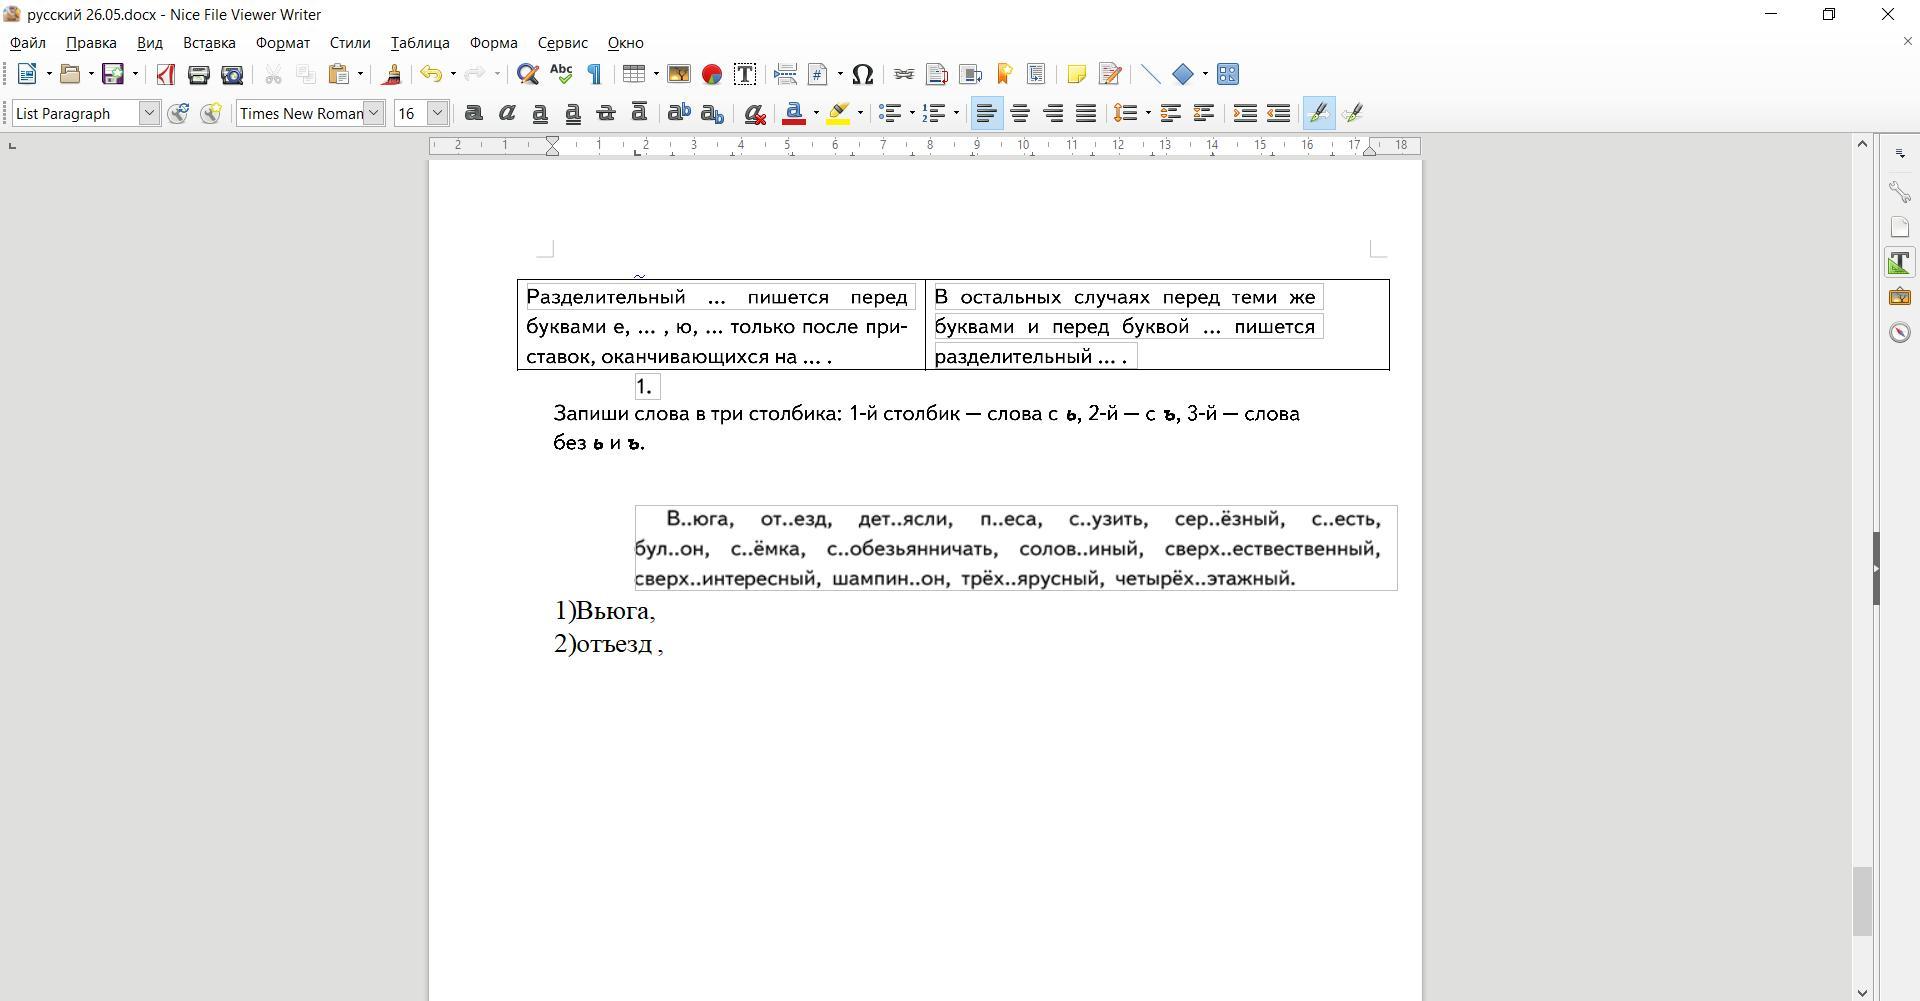1920x1001 pixels.
Task: Clear direct formatting
Action: [755, 113]
